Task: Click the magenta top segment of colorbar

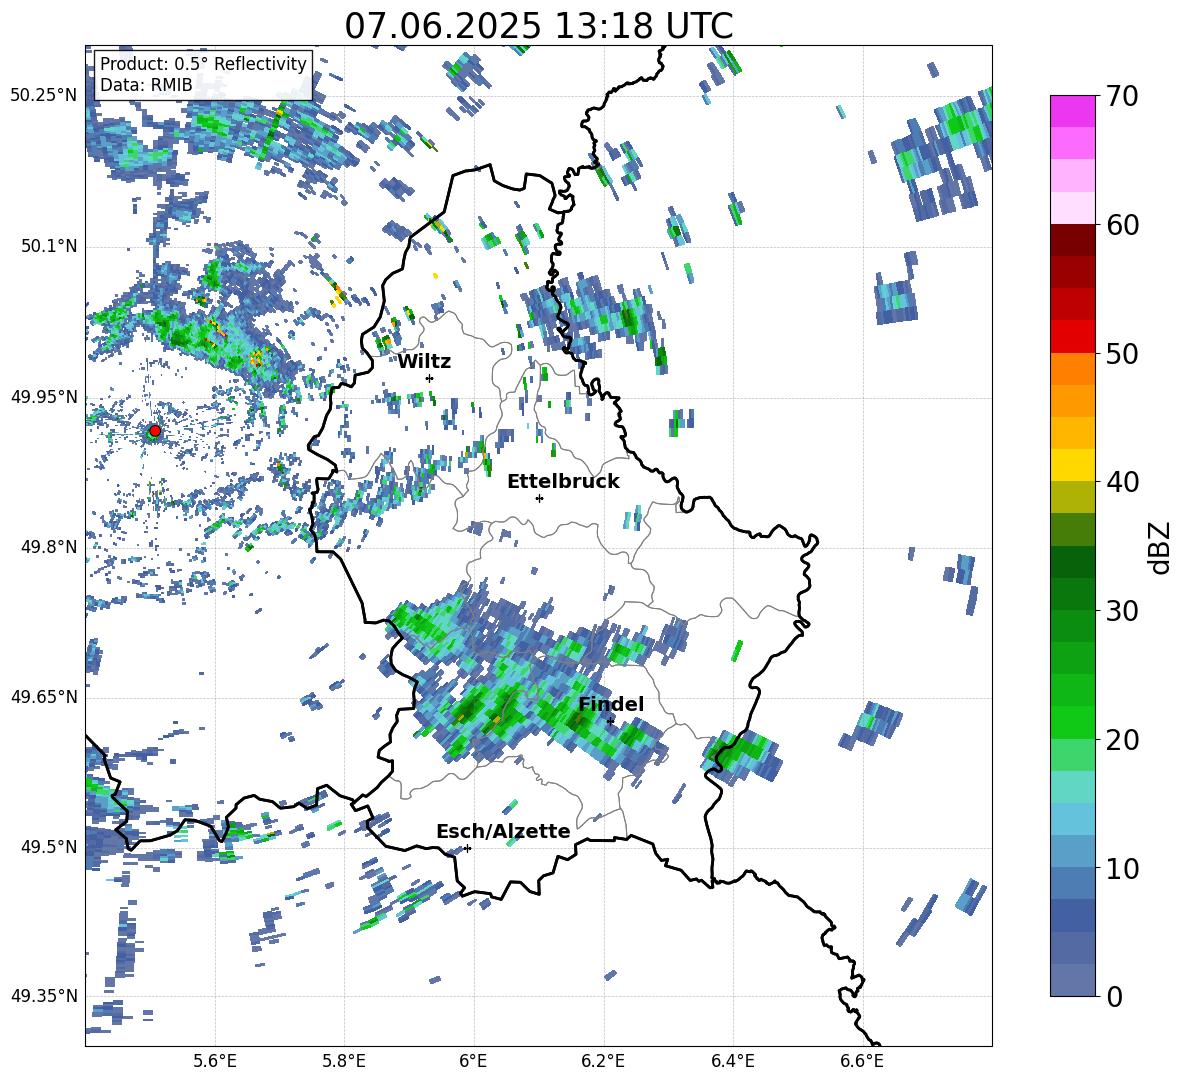Action: click(x=1072, y=111)
